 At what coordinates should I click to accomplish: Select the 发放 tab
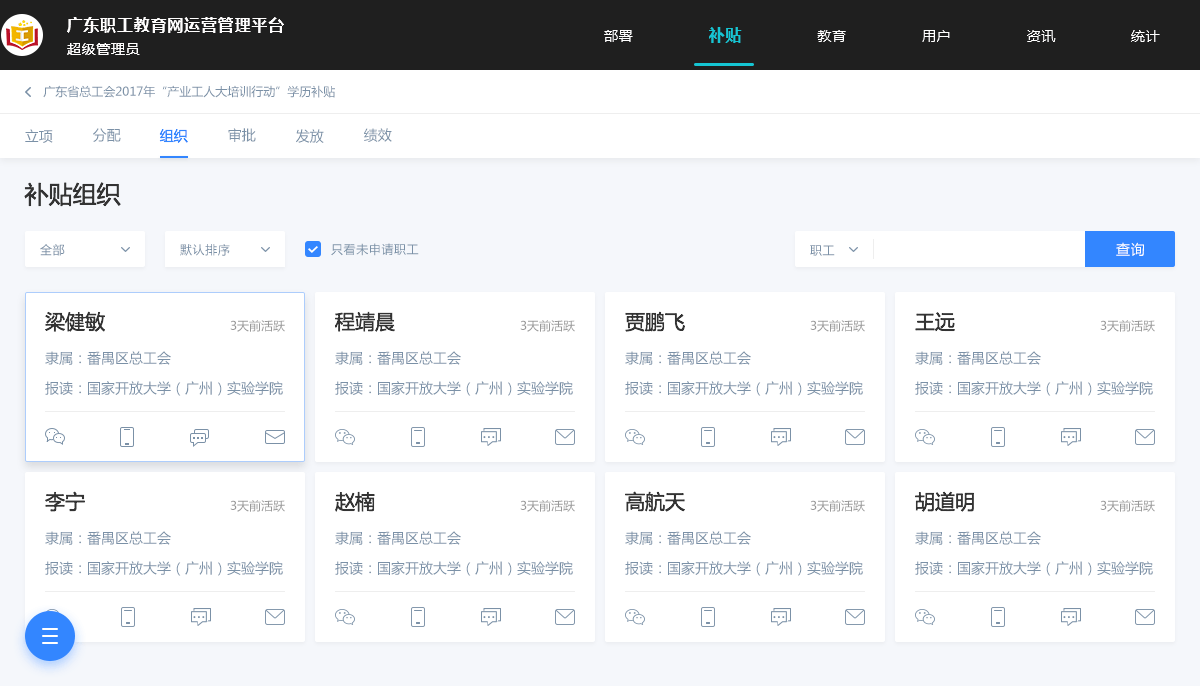pos(309,136)
